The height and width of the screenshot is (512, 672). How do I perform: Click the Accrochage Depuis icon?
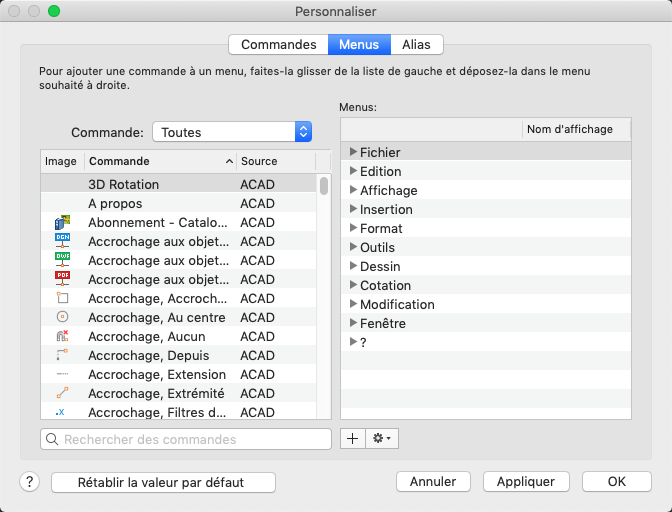pyautogui.click(x=62, y=355)
